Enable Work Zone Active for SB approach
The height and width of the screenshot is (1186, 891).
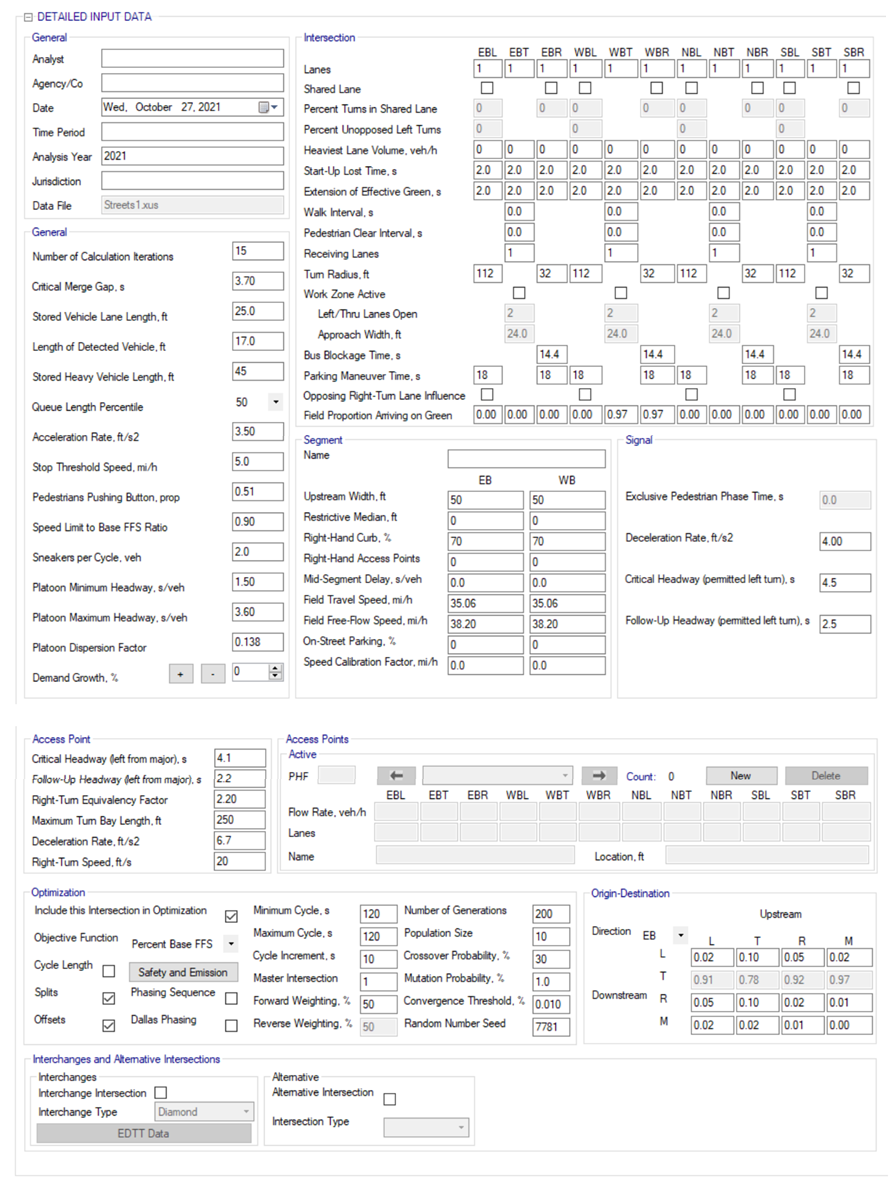click(x=821, y=293)
